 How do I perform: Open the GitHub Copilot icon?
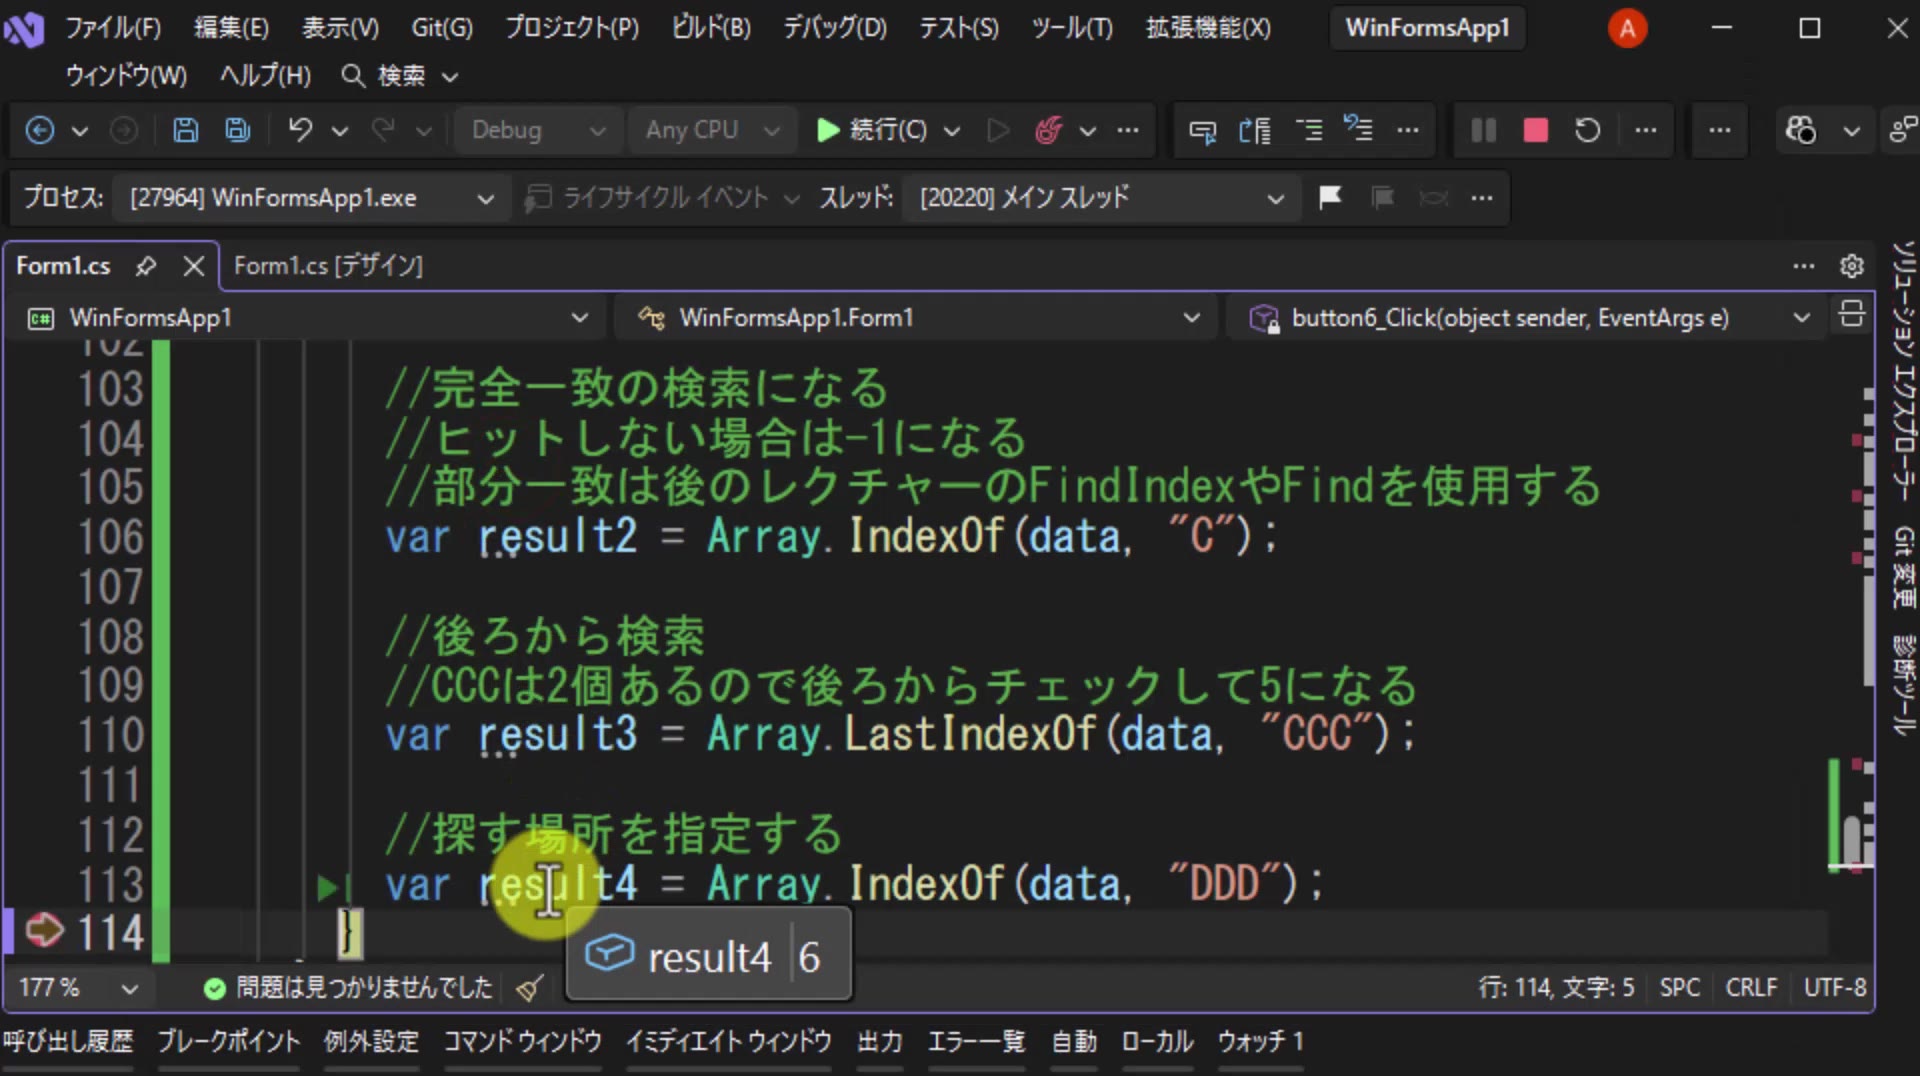[1801, 130]
